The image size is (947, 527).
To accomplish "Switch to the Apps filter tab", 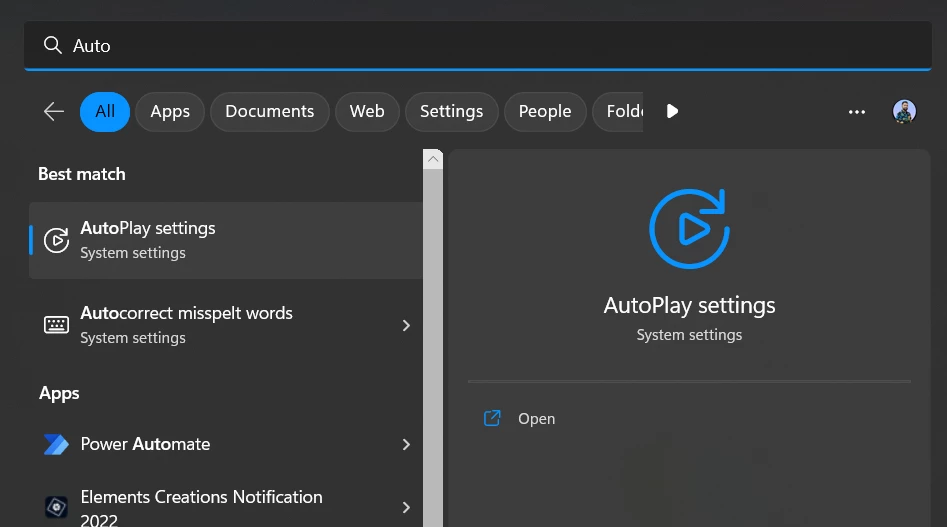I will tap(170, 112).
